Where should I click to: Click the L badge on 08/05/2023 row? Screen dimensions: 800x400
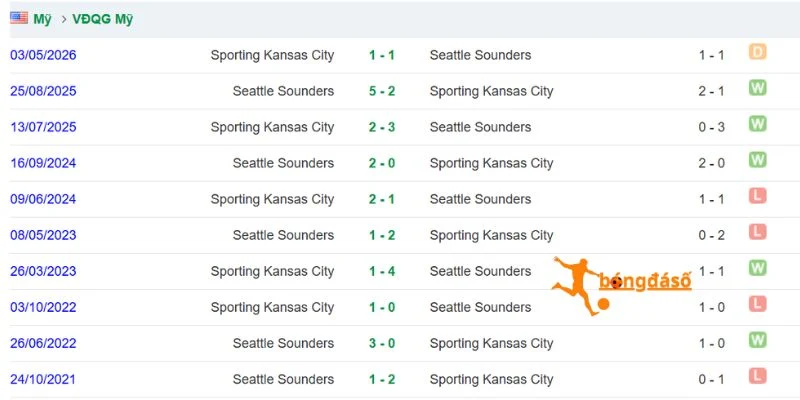758,232
